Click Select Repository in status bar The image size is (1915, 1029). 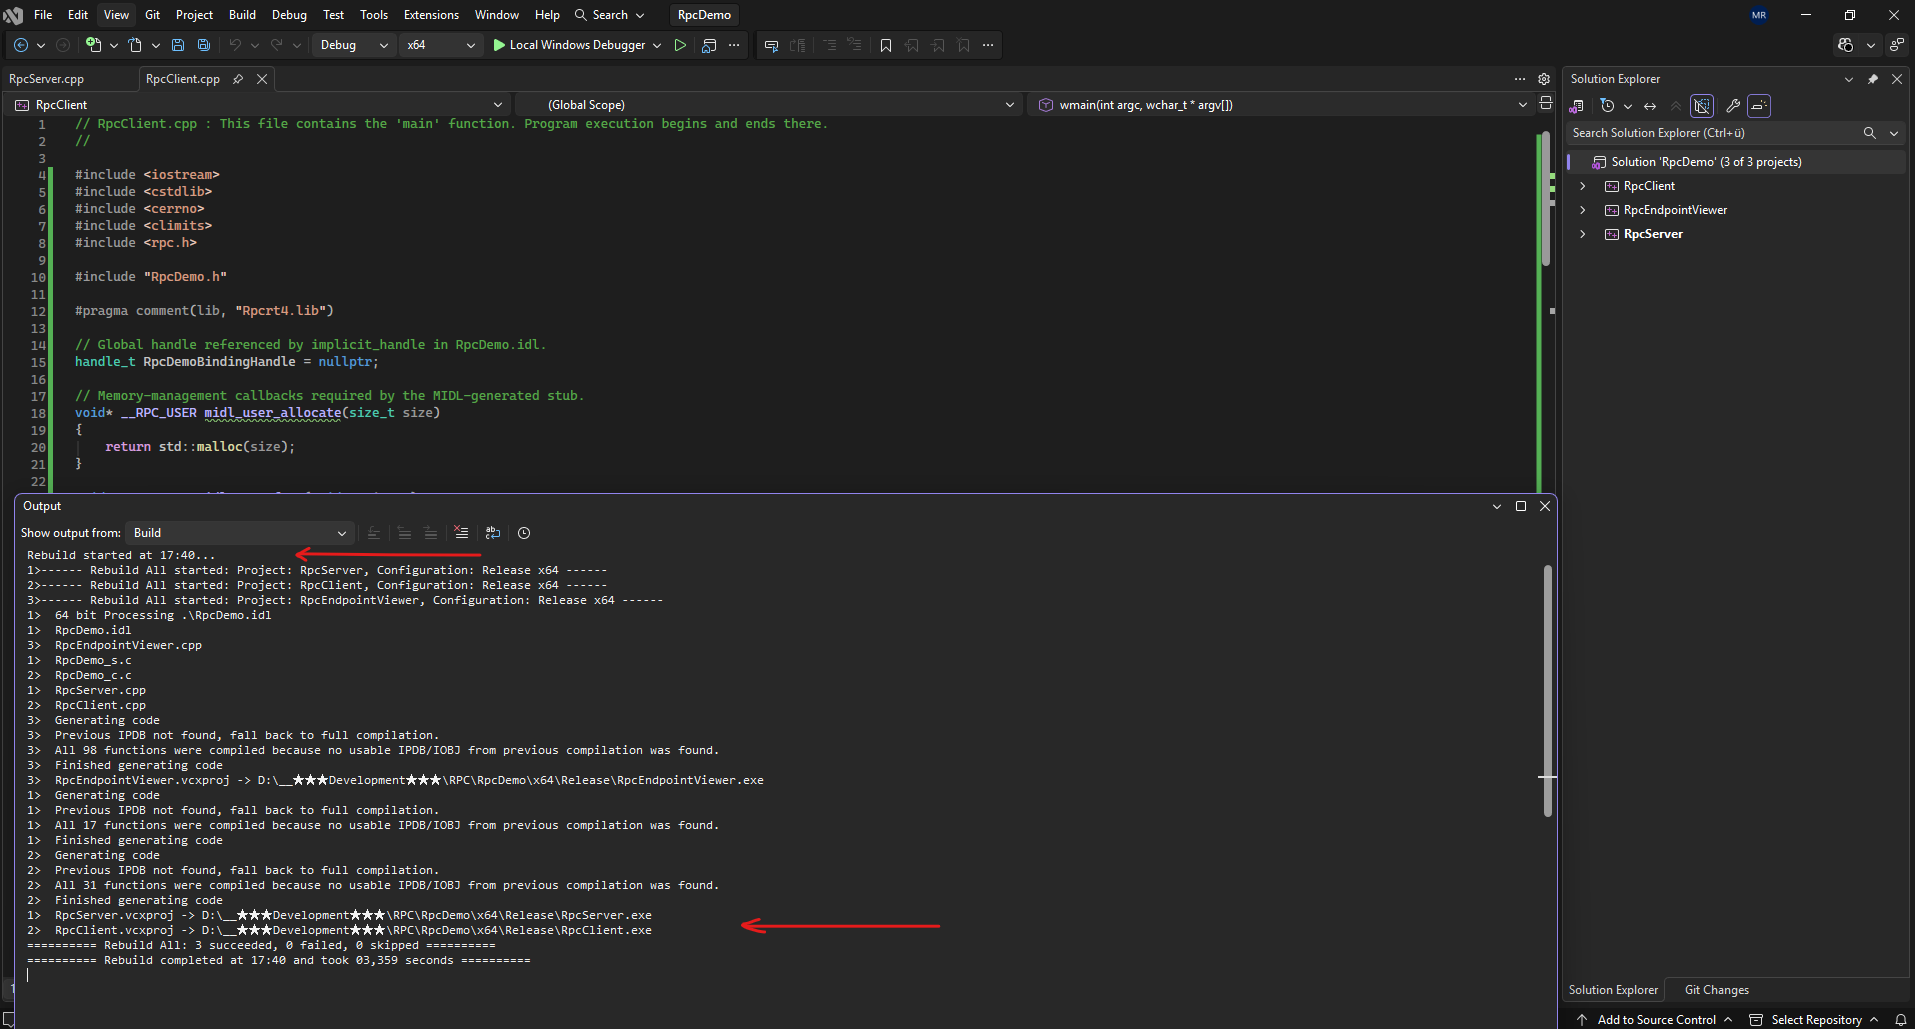(x=1815, y=1020)
